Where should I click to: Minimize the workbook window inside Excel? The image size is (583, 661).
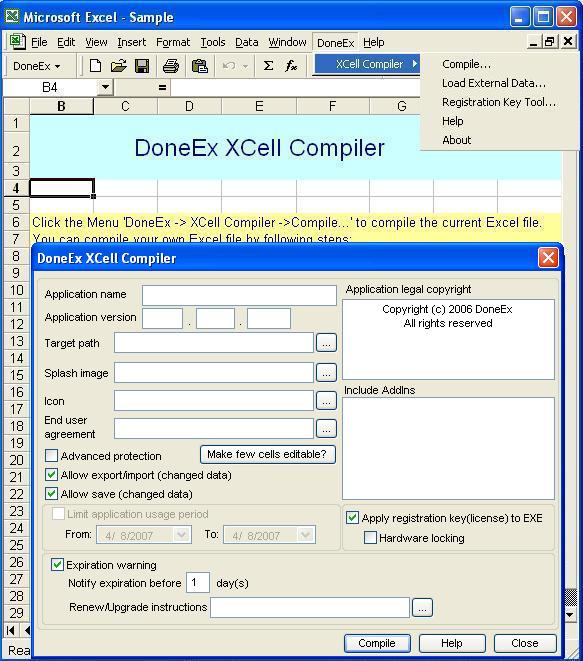[x=534, y=41]
